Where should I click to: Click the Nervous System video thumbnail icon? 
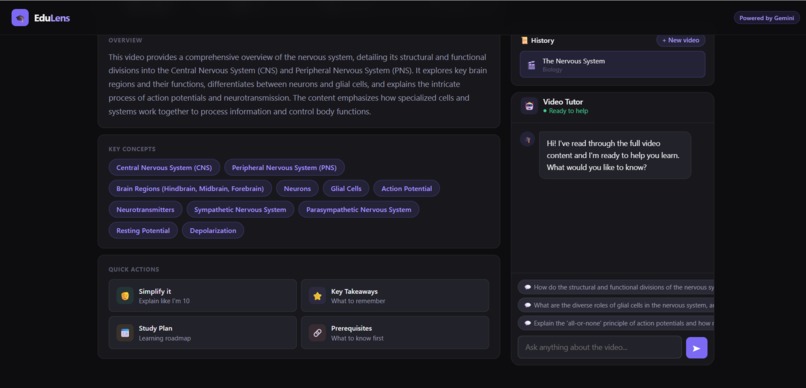[532, 65]
